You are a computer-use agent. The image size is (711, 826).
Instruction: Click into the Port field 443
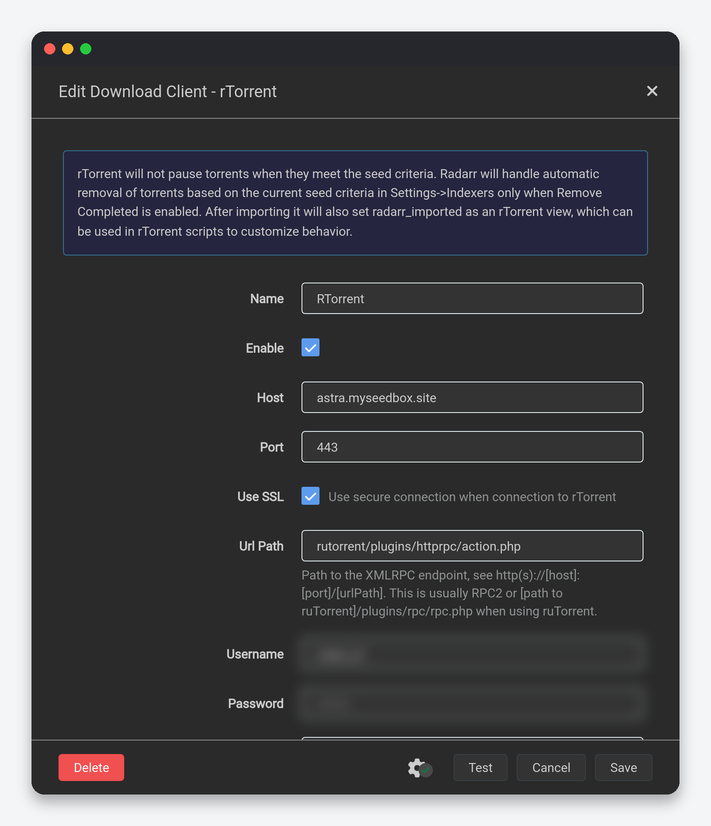[472, 447]
